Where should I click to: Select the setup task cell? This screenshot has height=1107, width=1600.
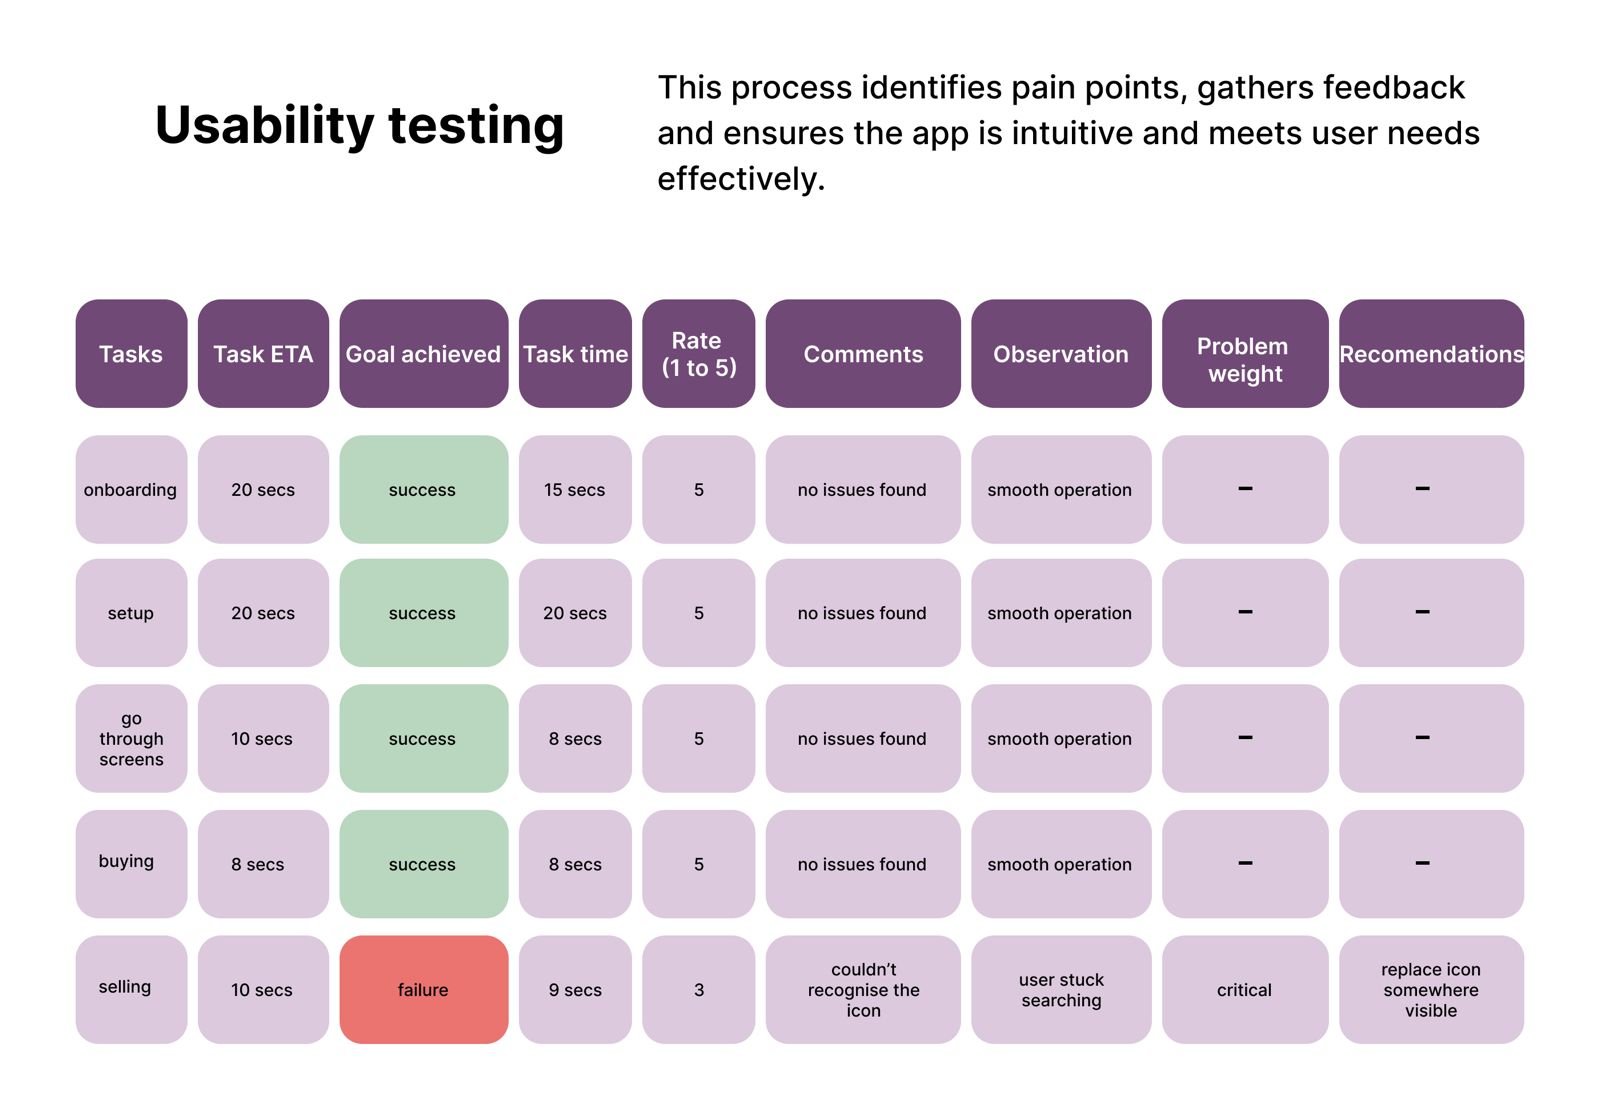point(131,613)
